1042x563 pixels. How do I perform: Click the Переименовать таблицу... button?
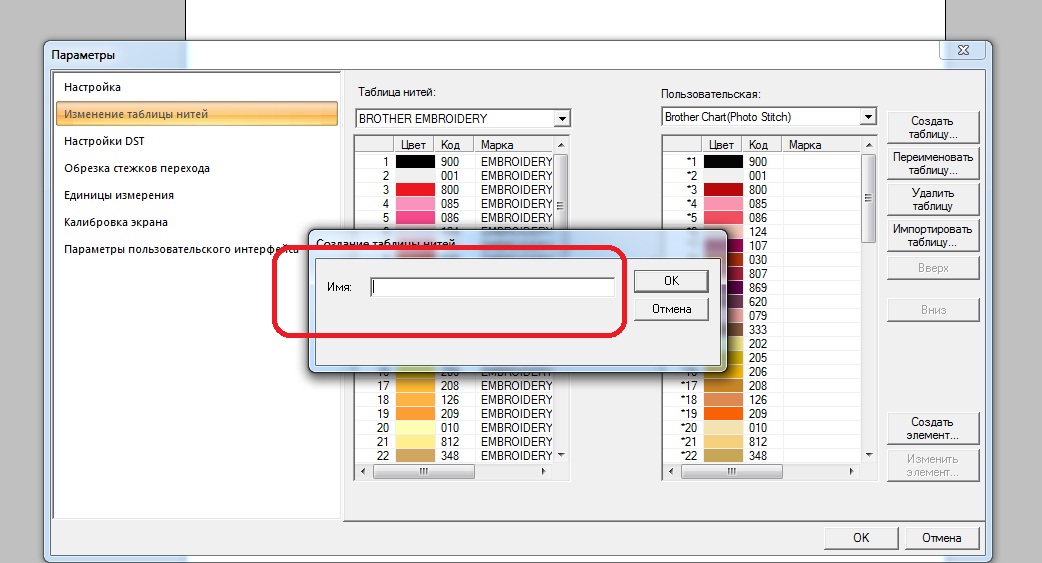932,164
